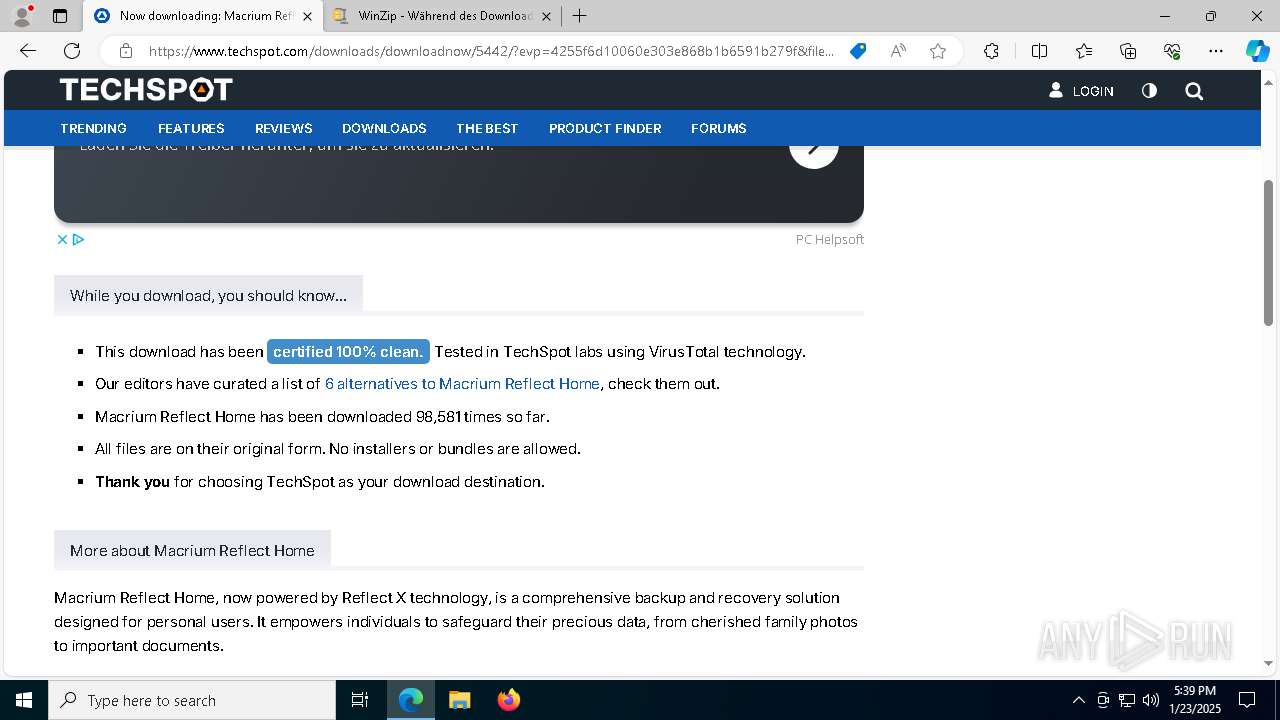Close the WinZip tab
Viewport: 1280px width, 720px height.
tap(546, 16)
